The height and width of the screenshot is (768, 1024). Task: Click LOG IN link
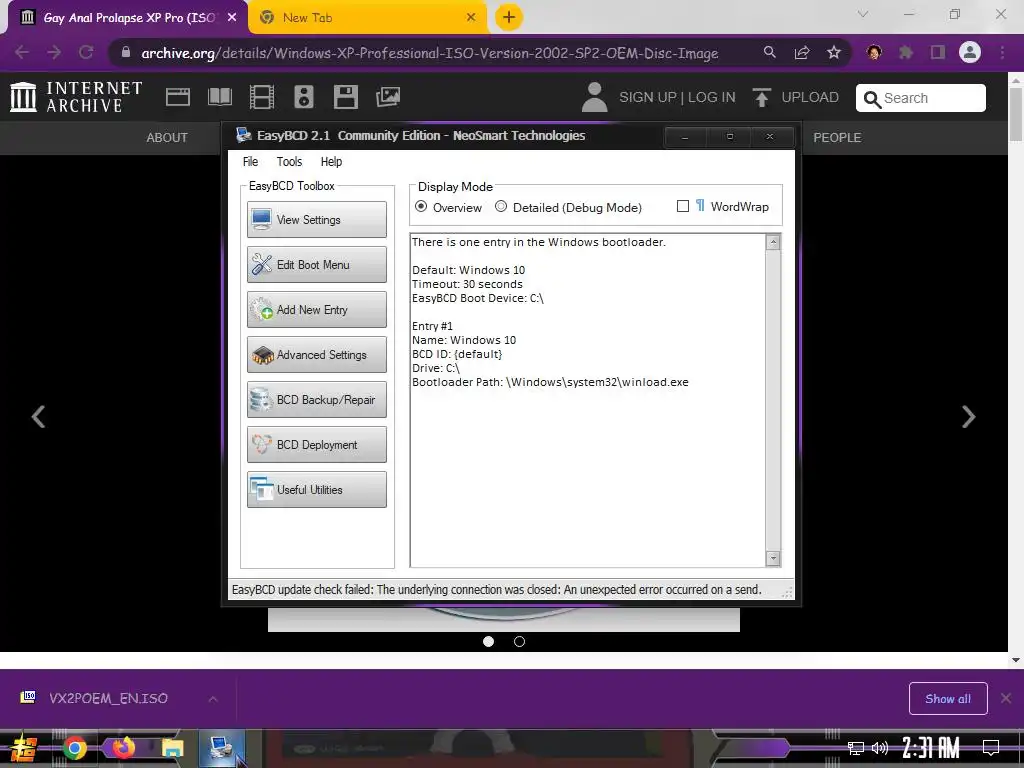tap(711, 97)
